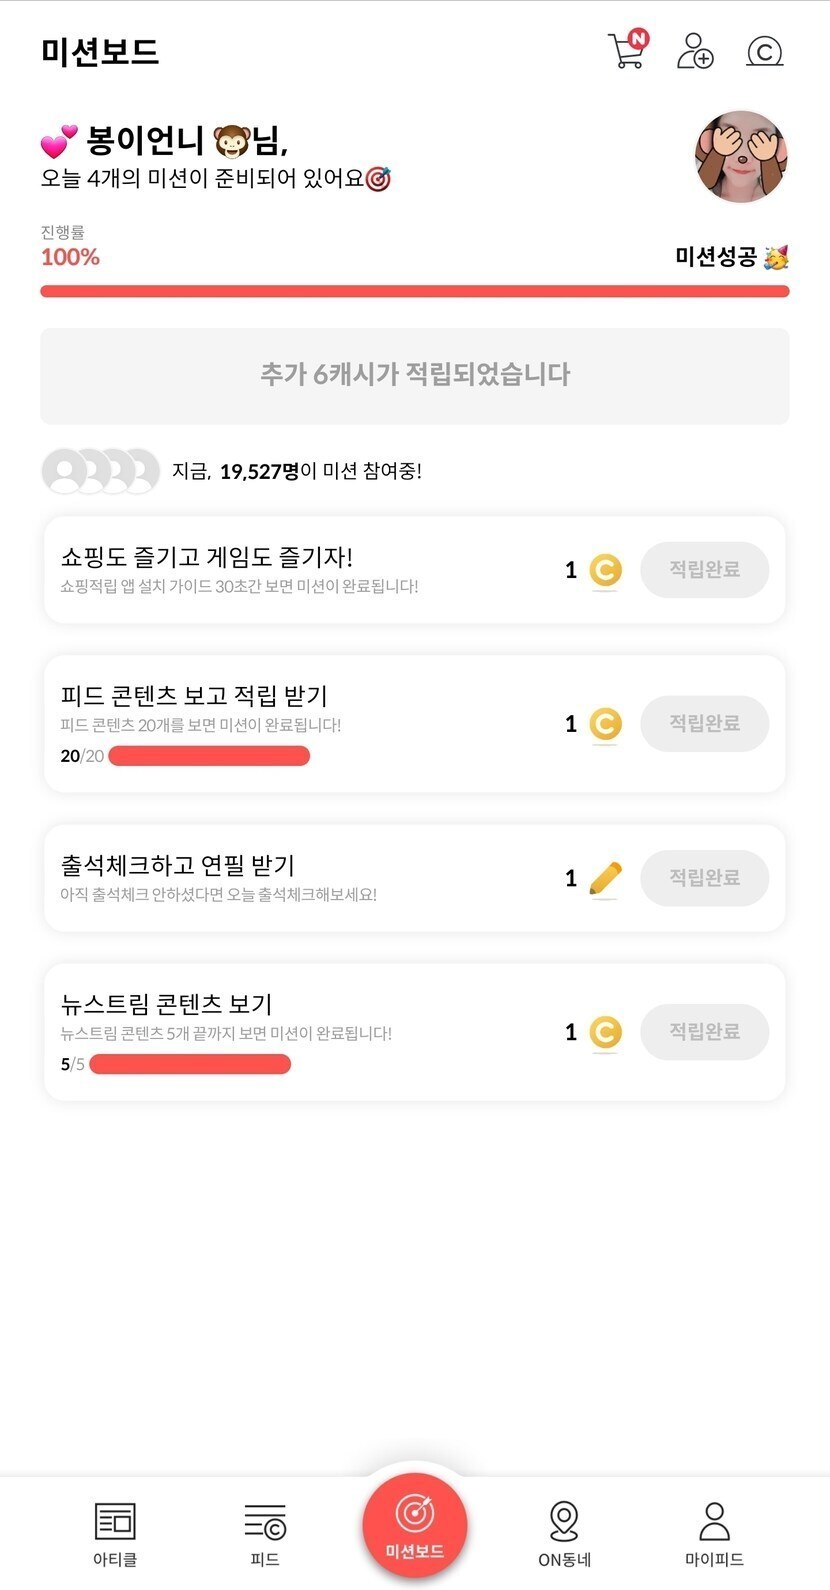This screenshot has height=1590, width=830.
Task: Tap the add friend icon
Action: pyautogui.click(x=695, y=51)
